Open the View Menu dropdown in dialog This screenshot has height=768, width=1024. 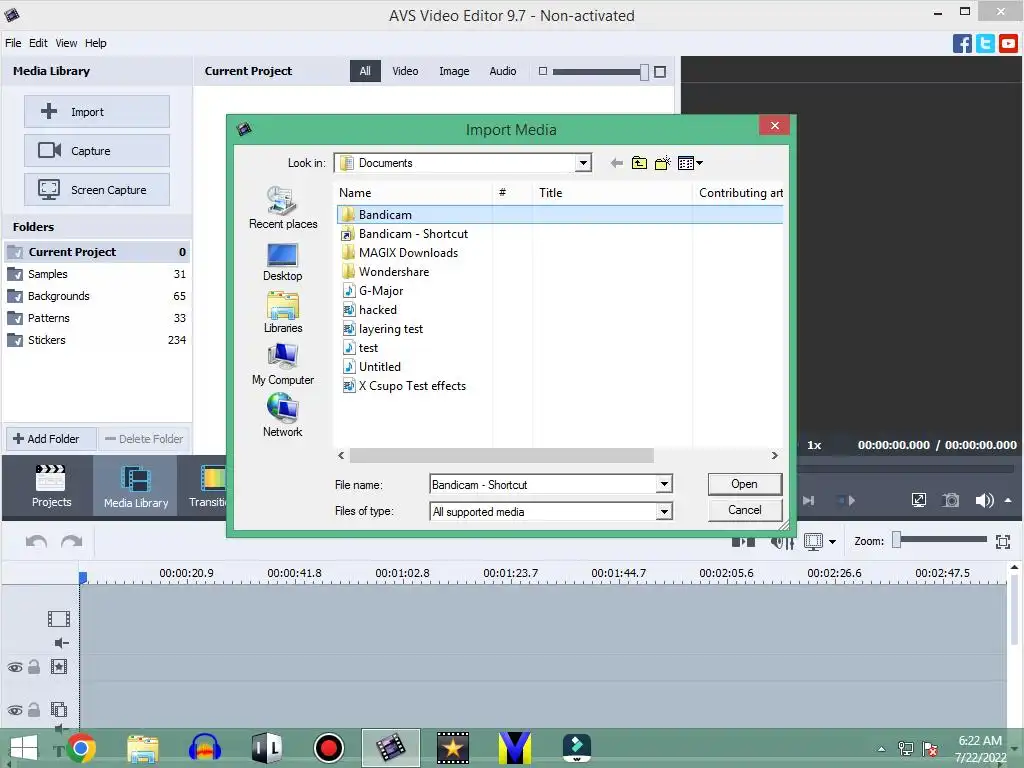click(690, 163)
